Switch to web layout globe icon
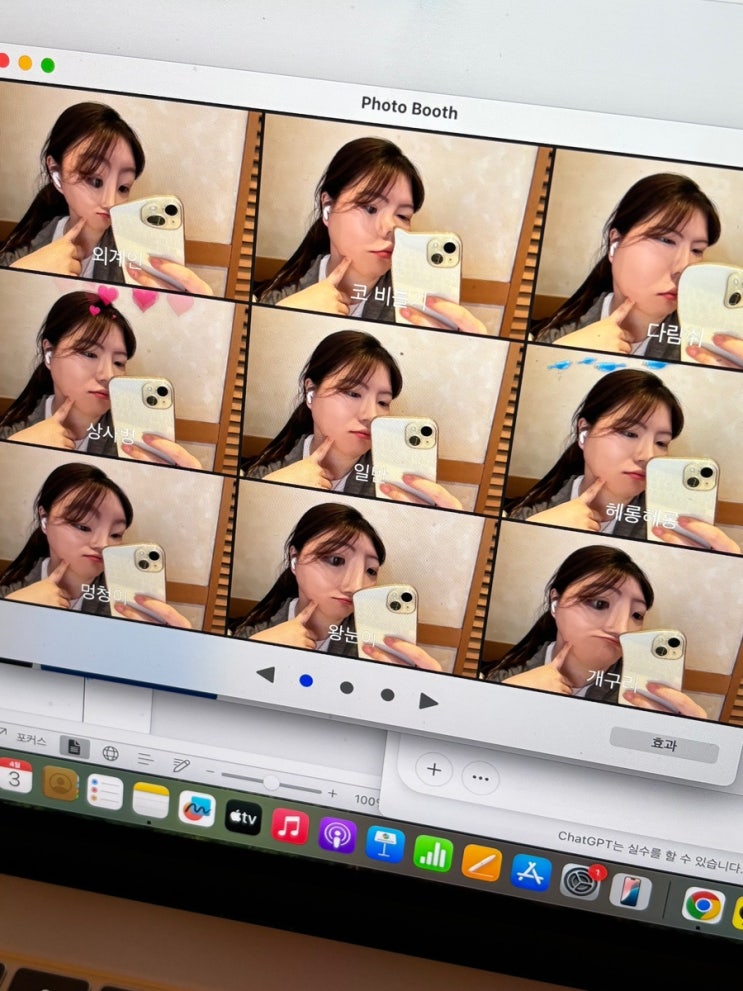Image resolution: width=743 pixels, height=991 pixels. point(111,753)
